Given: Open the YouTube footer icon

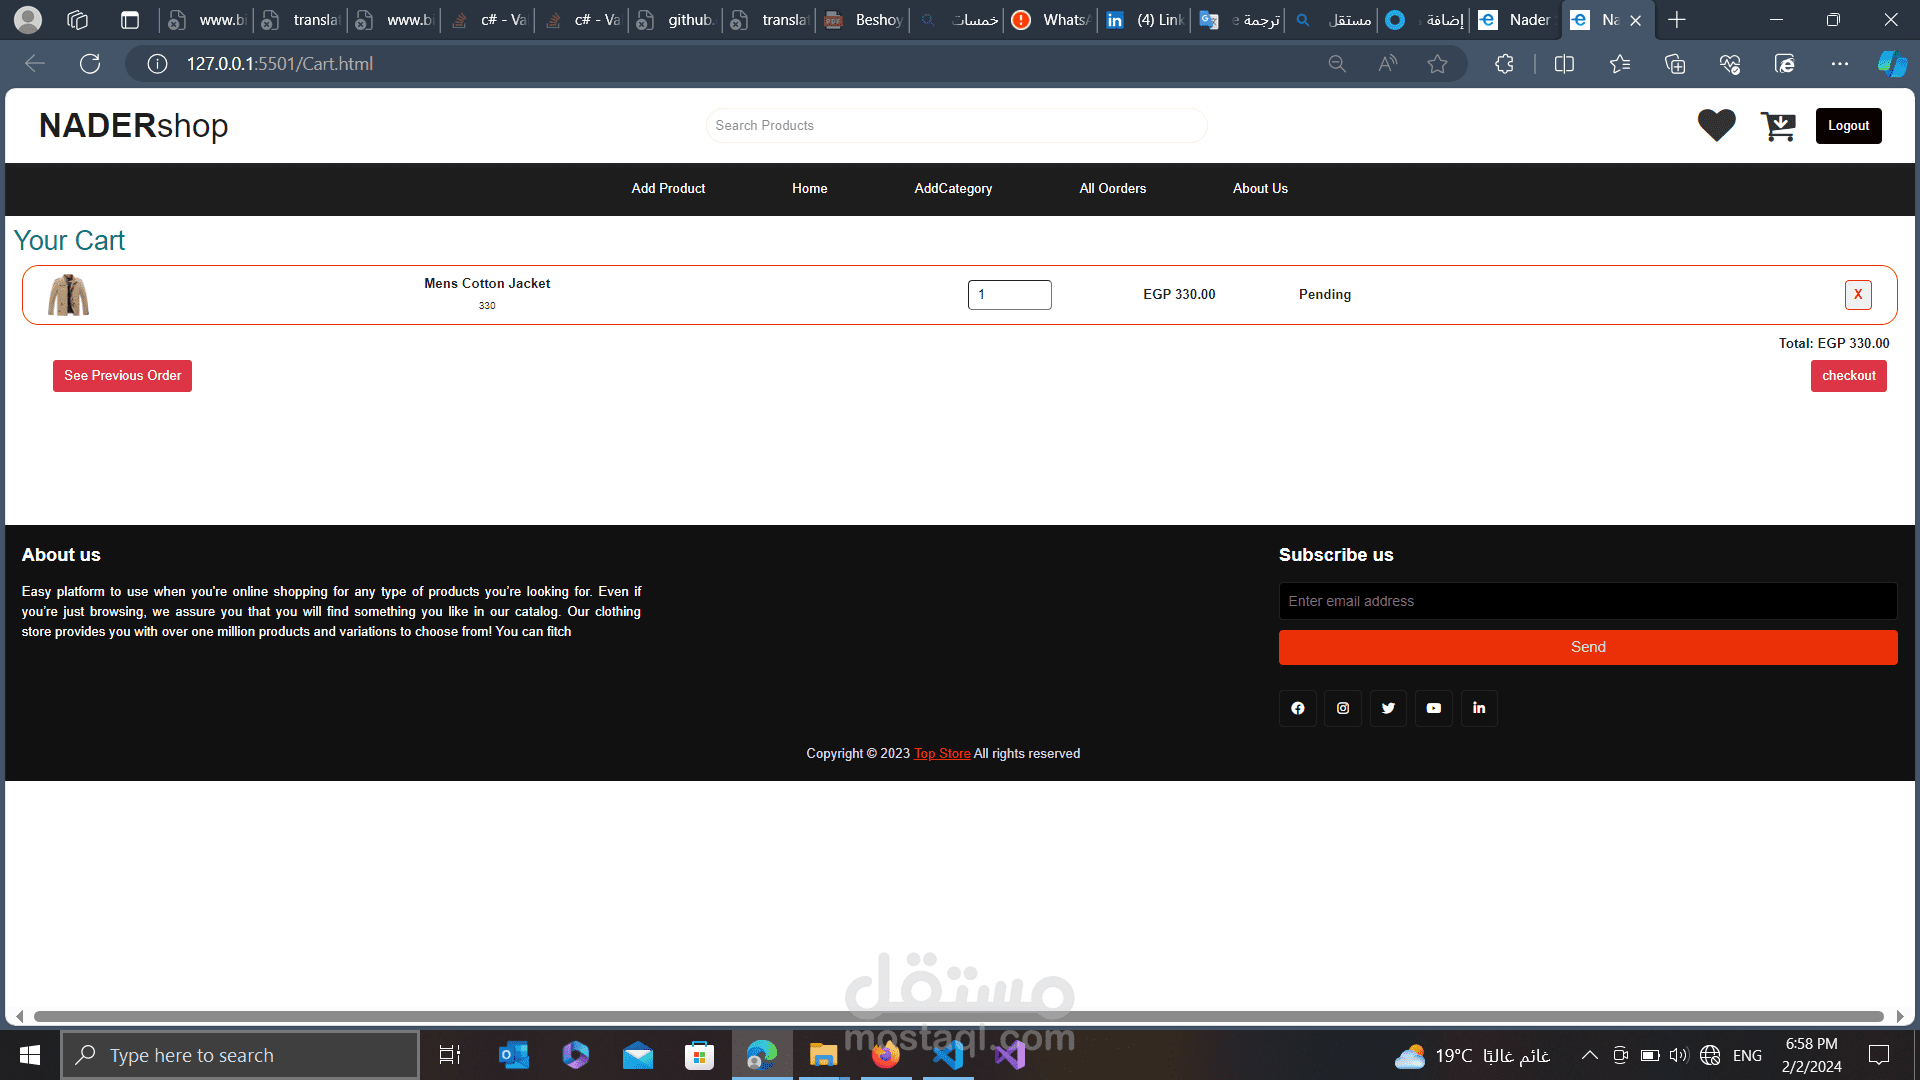Looking at the screenshot, I should pos(1433,708).
